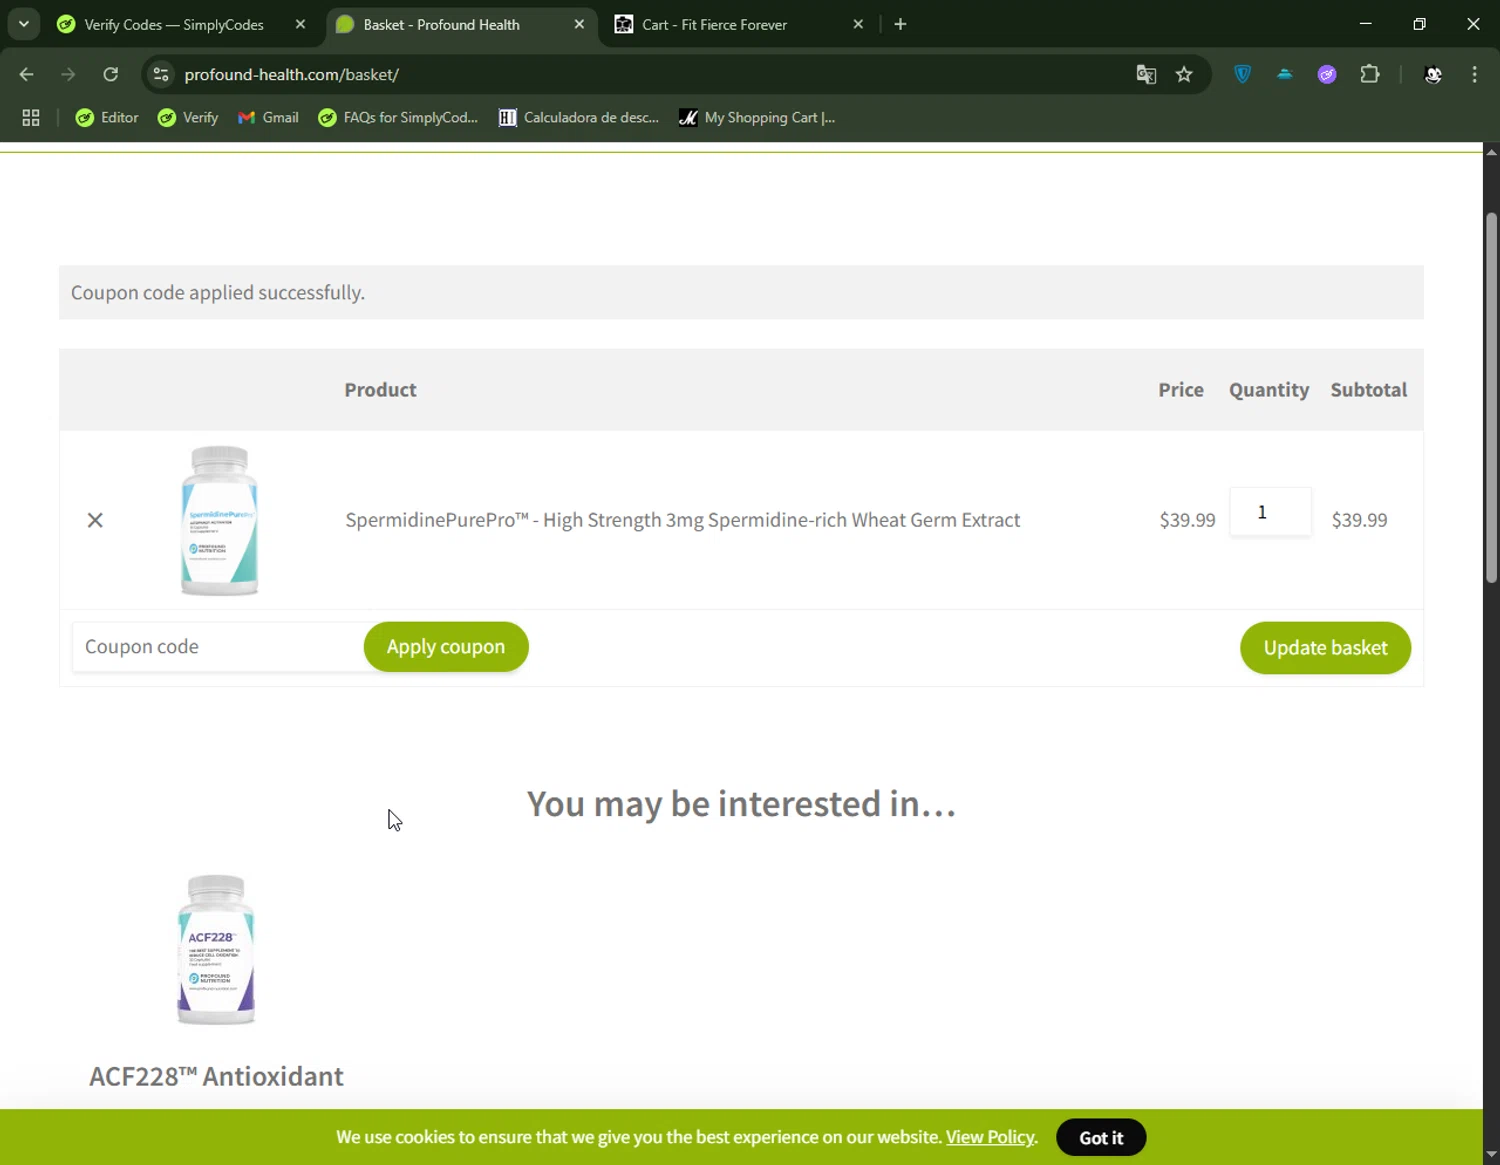Switch to Verify Codes — SimplyCodes tab
Viewport: 1500px width, 1165px height.
(x=174, y=24)
